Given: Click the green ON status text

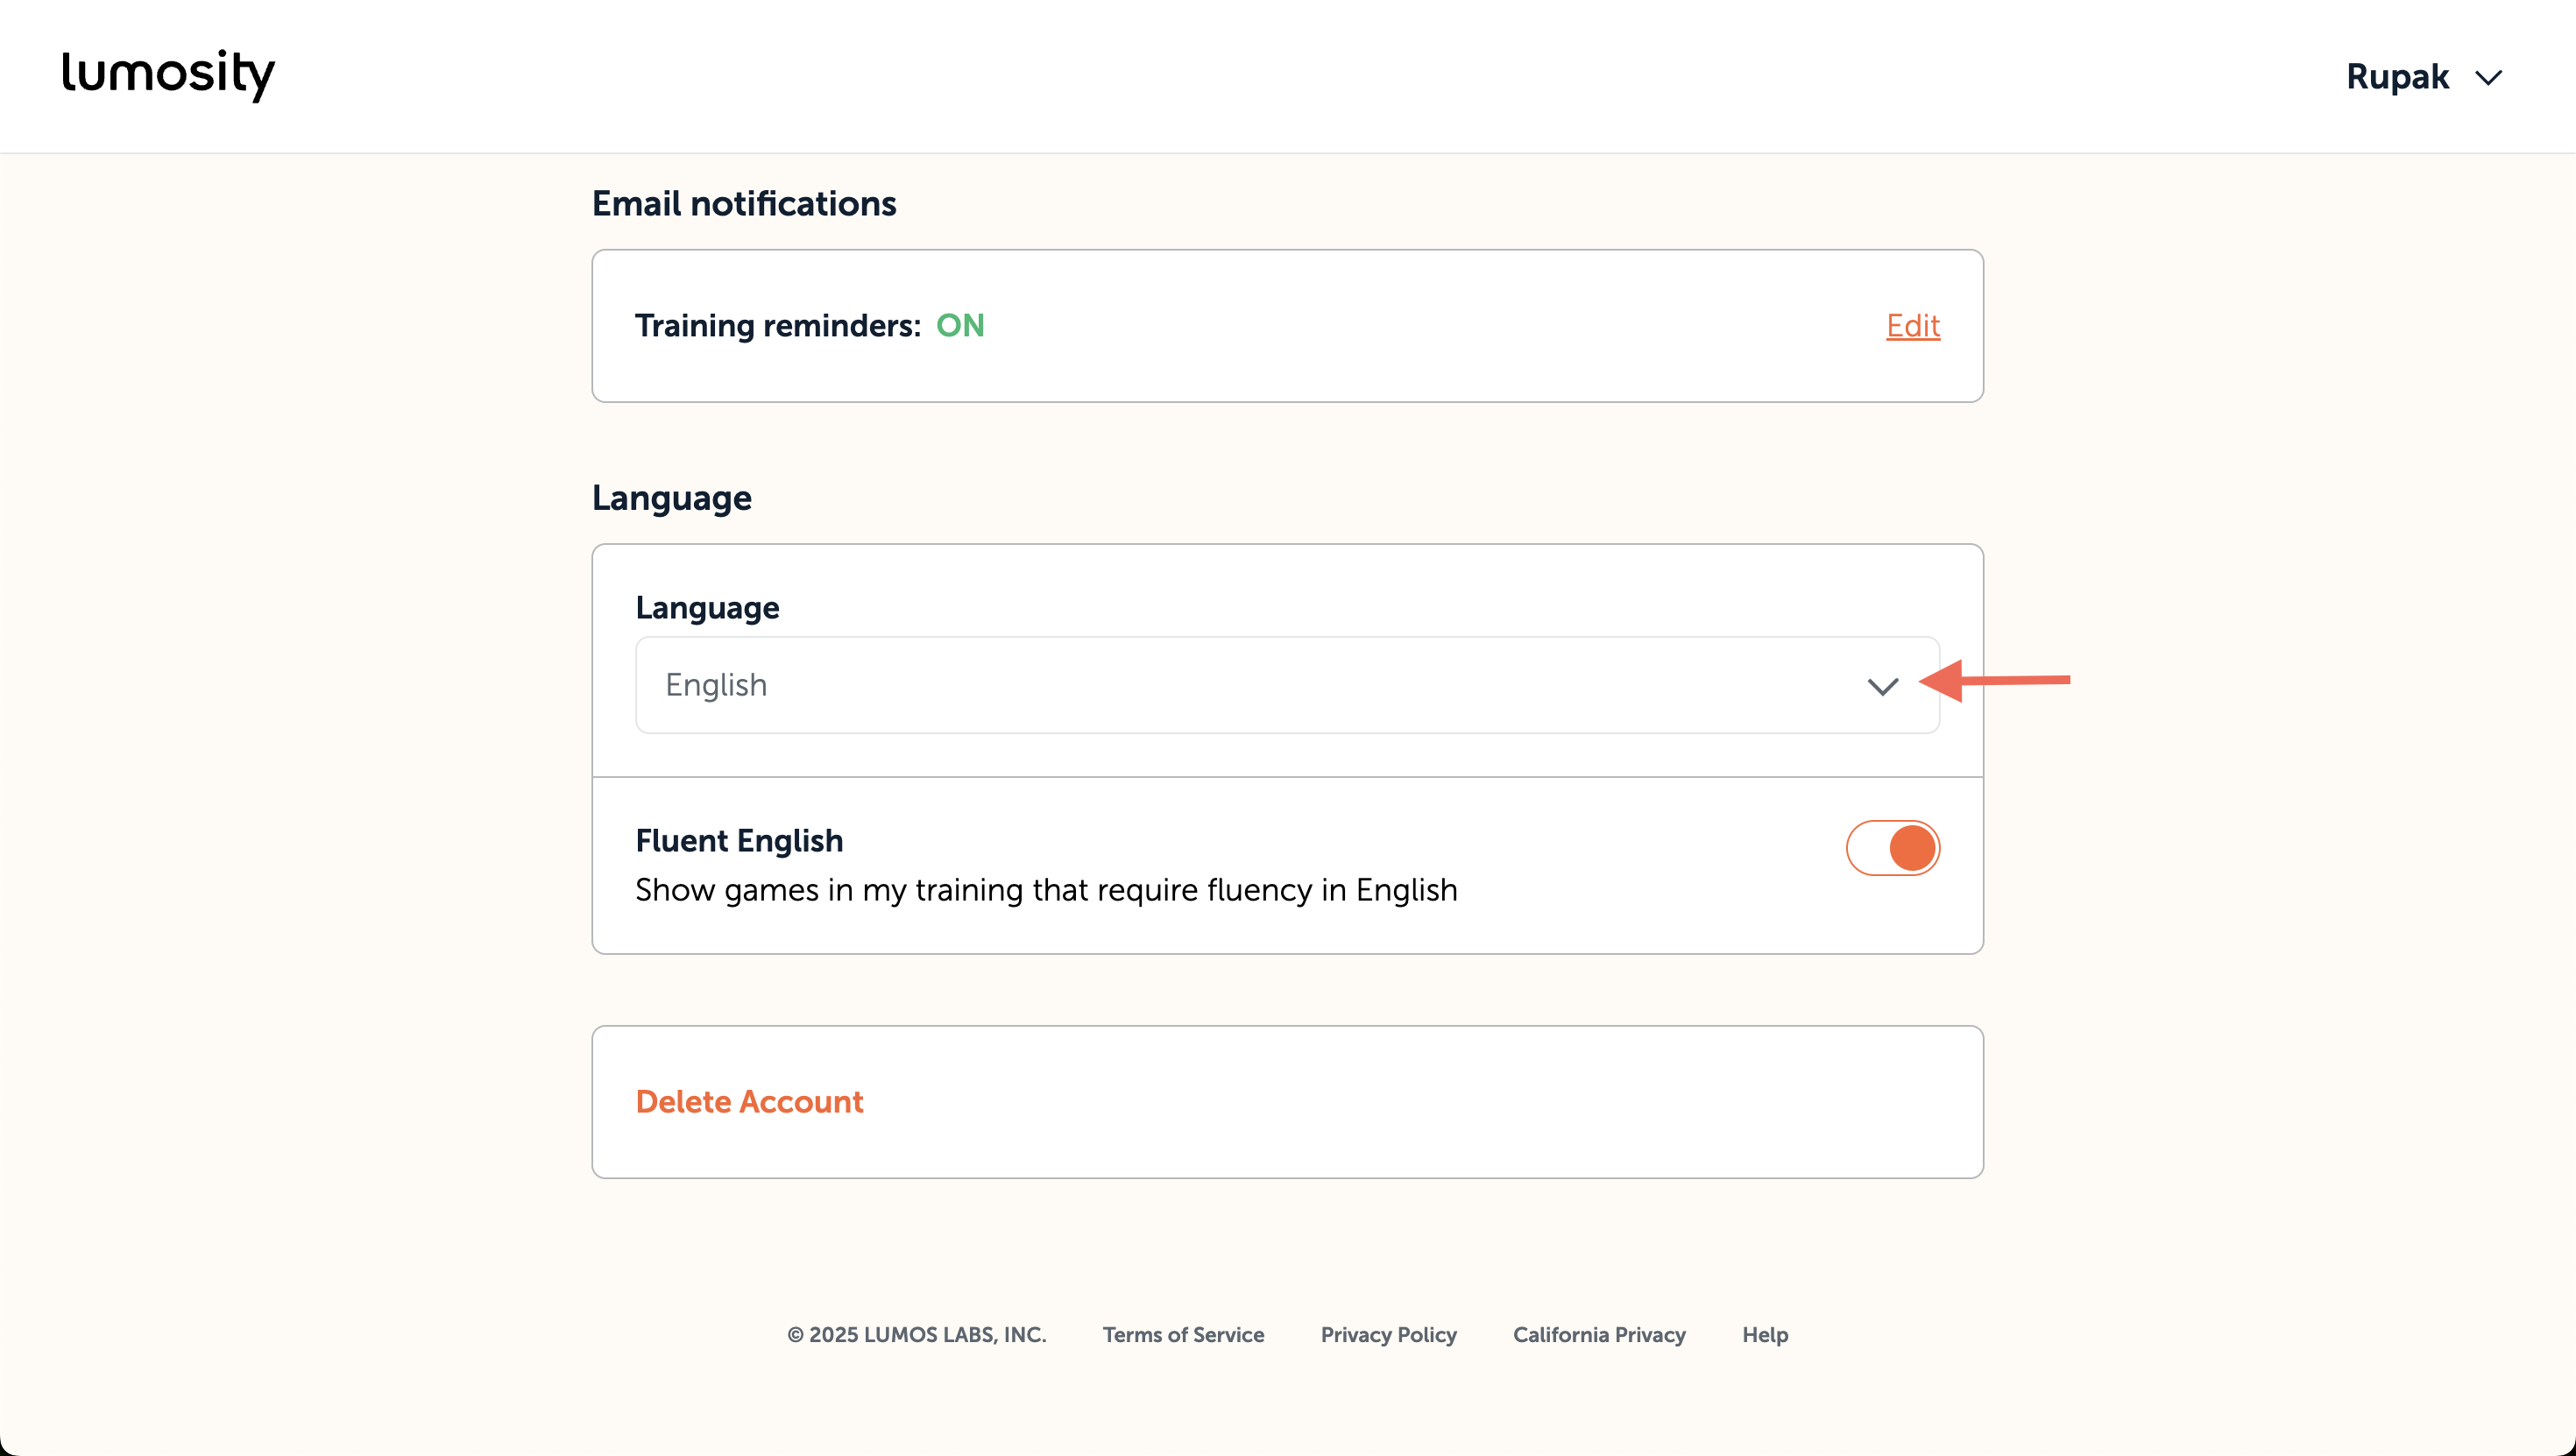Looking at the screenshot, I should click(x=961, y=326).
